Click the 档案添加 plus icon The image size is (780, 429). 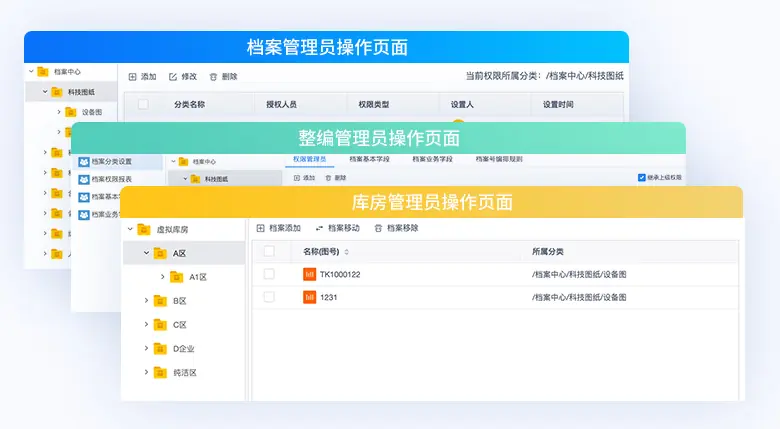pyautogui.click(x=261, y=228)
